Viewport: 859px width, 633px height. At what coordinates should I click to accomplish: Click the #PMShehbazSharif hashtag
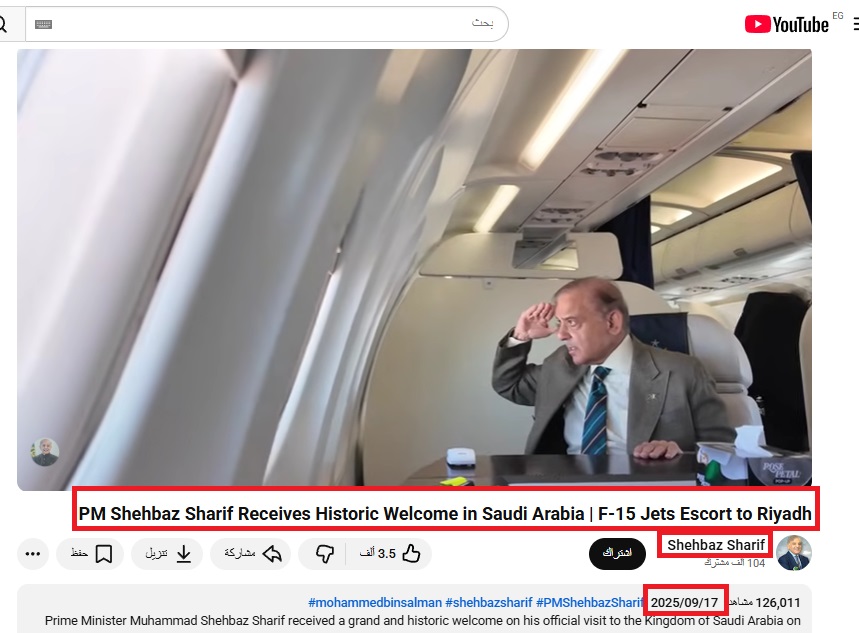(589, 602)
